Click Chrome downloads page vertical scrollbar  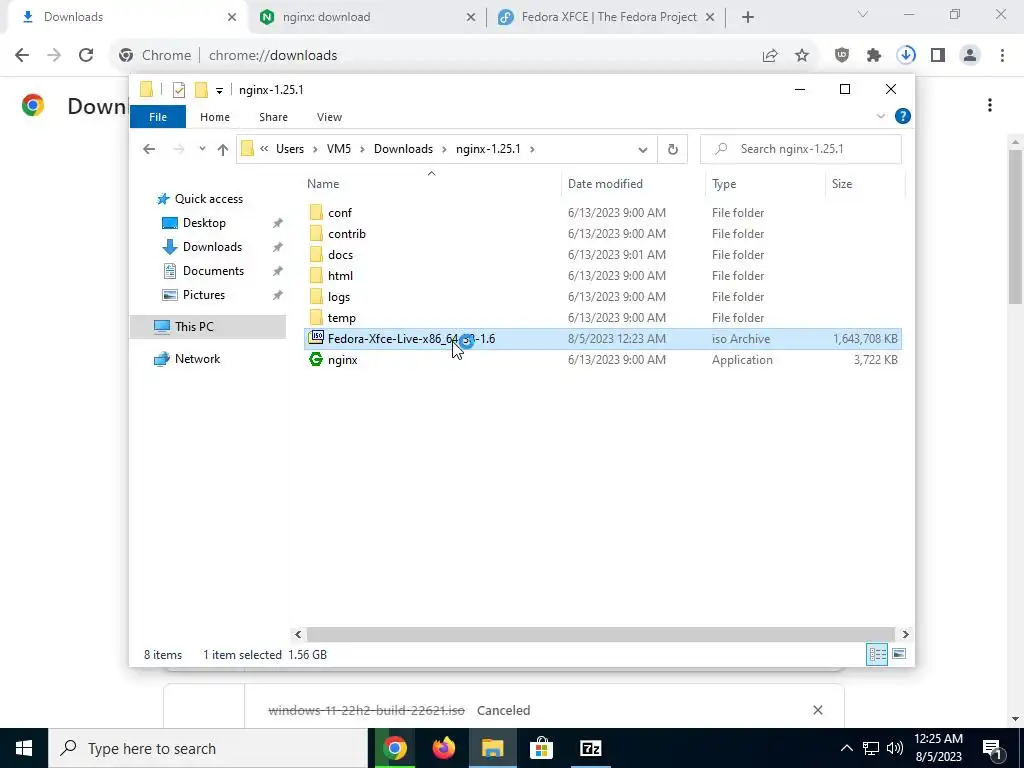click(1016, 227)
